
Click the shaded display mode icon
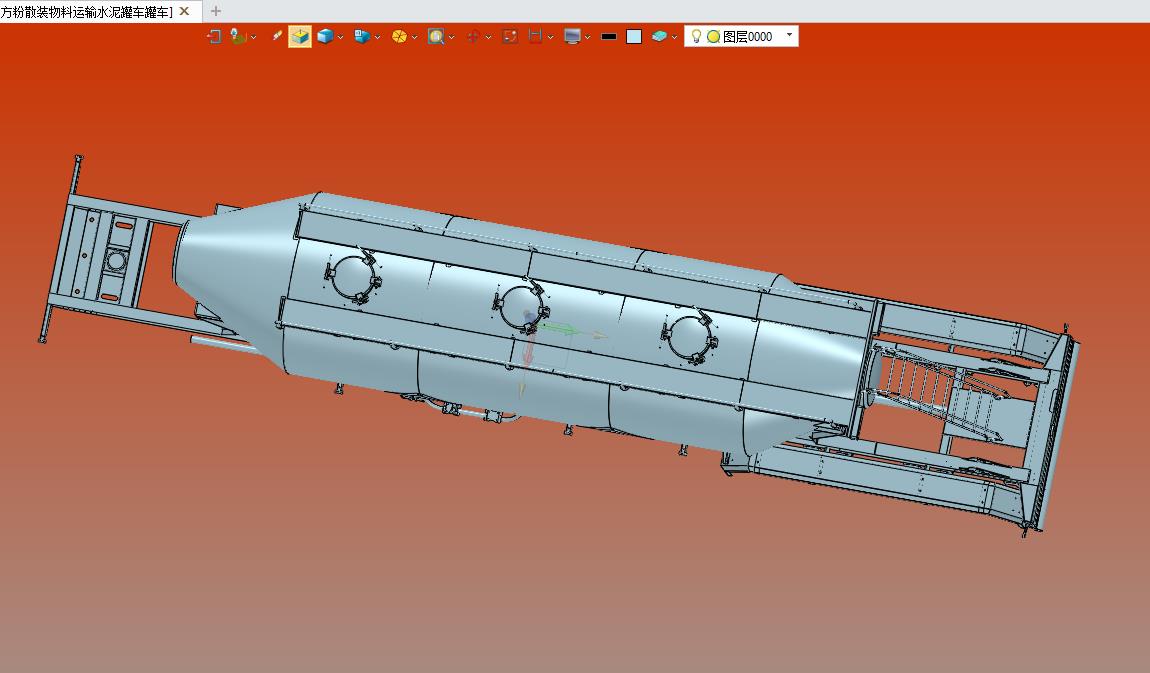[x=362, y=36]
